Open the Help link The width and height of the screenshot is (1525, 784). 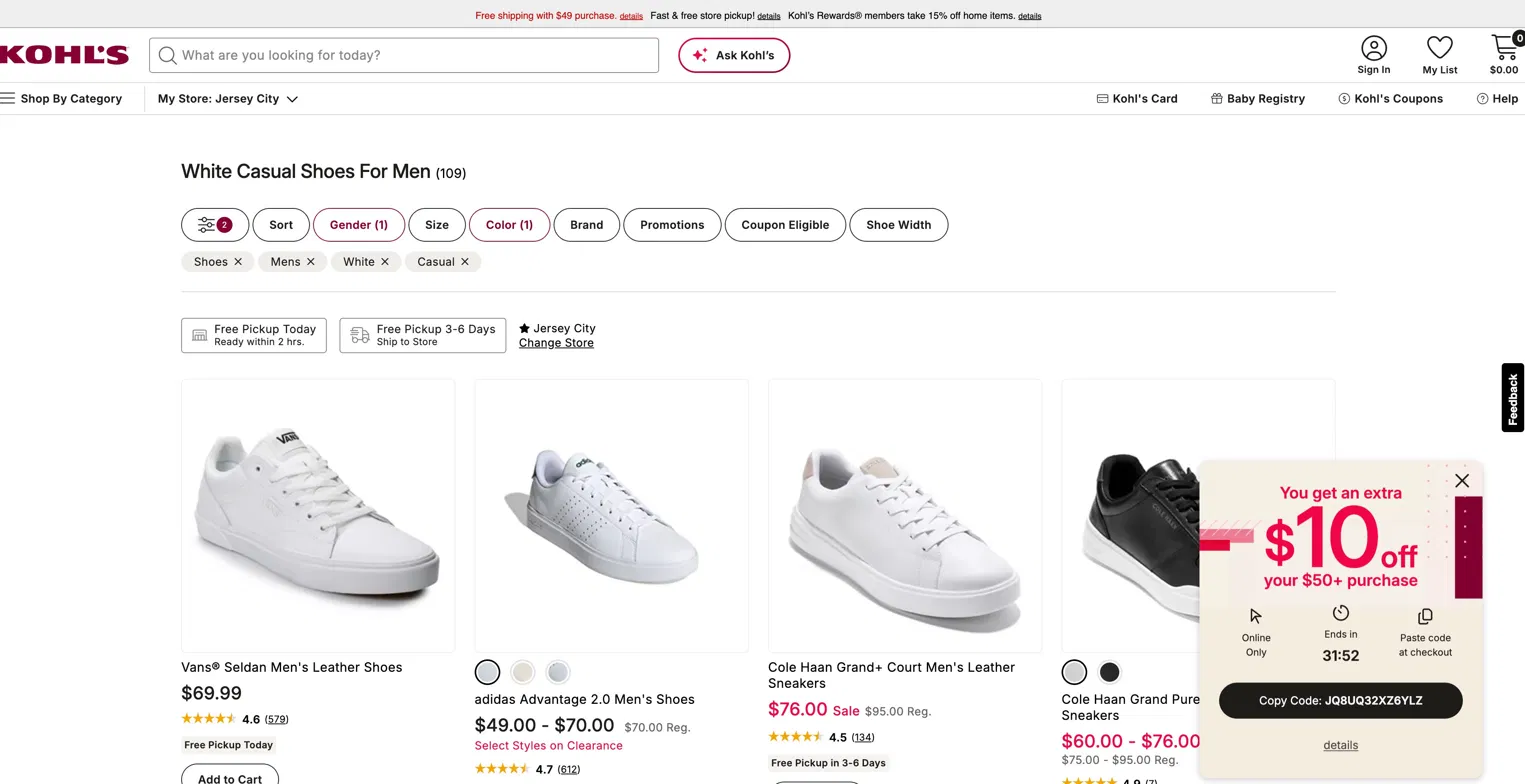click(1497, 98)
